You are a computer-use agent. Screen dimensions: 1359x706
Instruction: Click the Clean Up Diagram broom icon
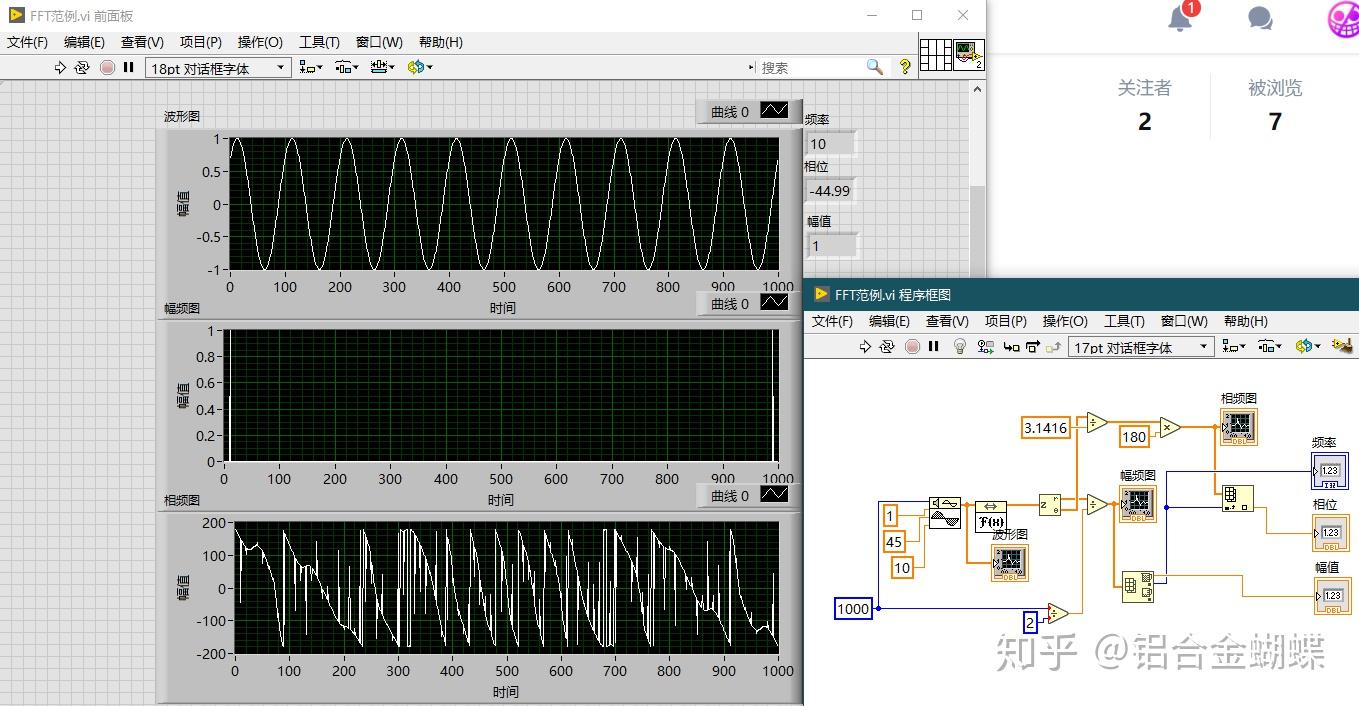pos(1343,346)
